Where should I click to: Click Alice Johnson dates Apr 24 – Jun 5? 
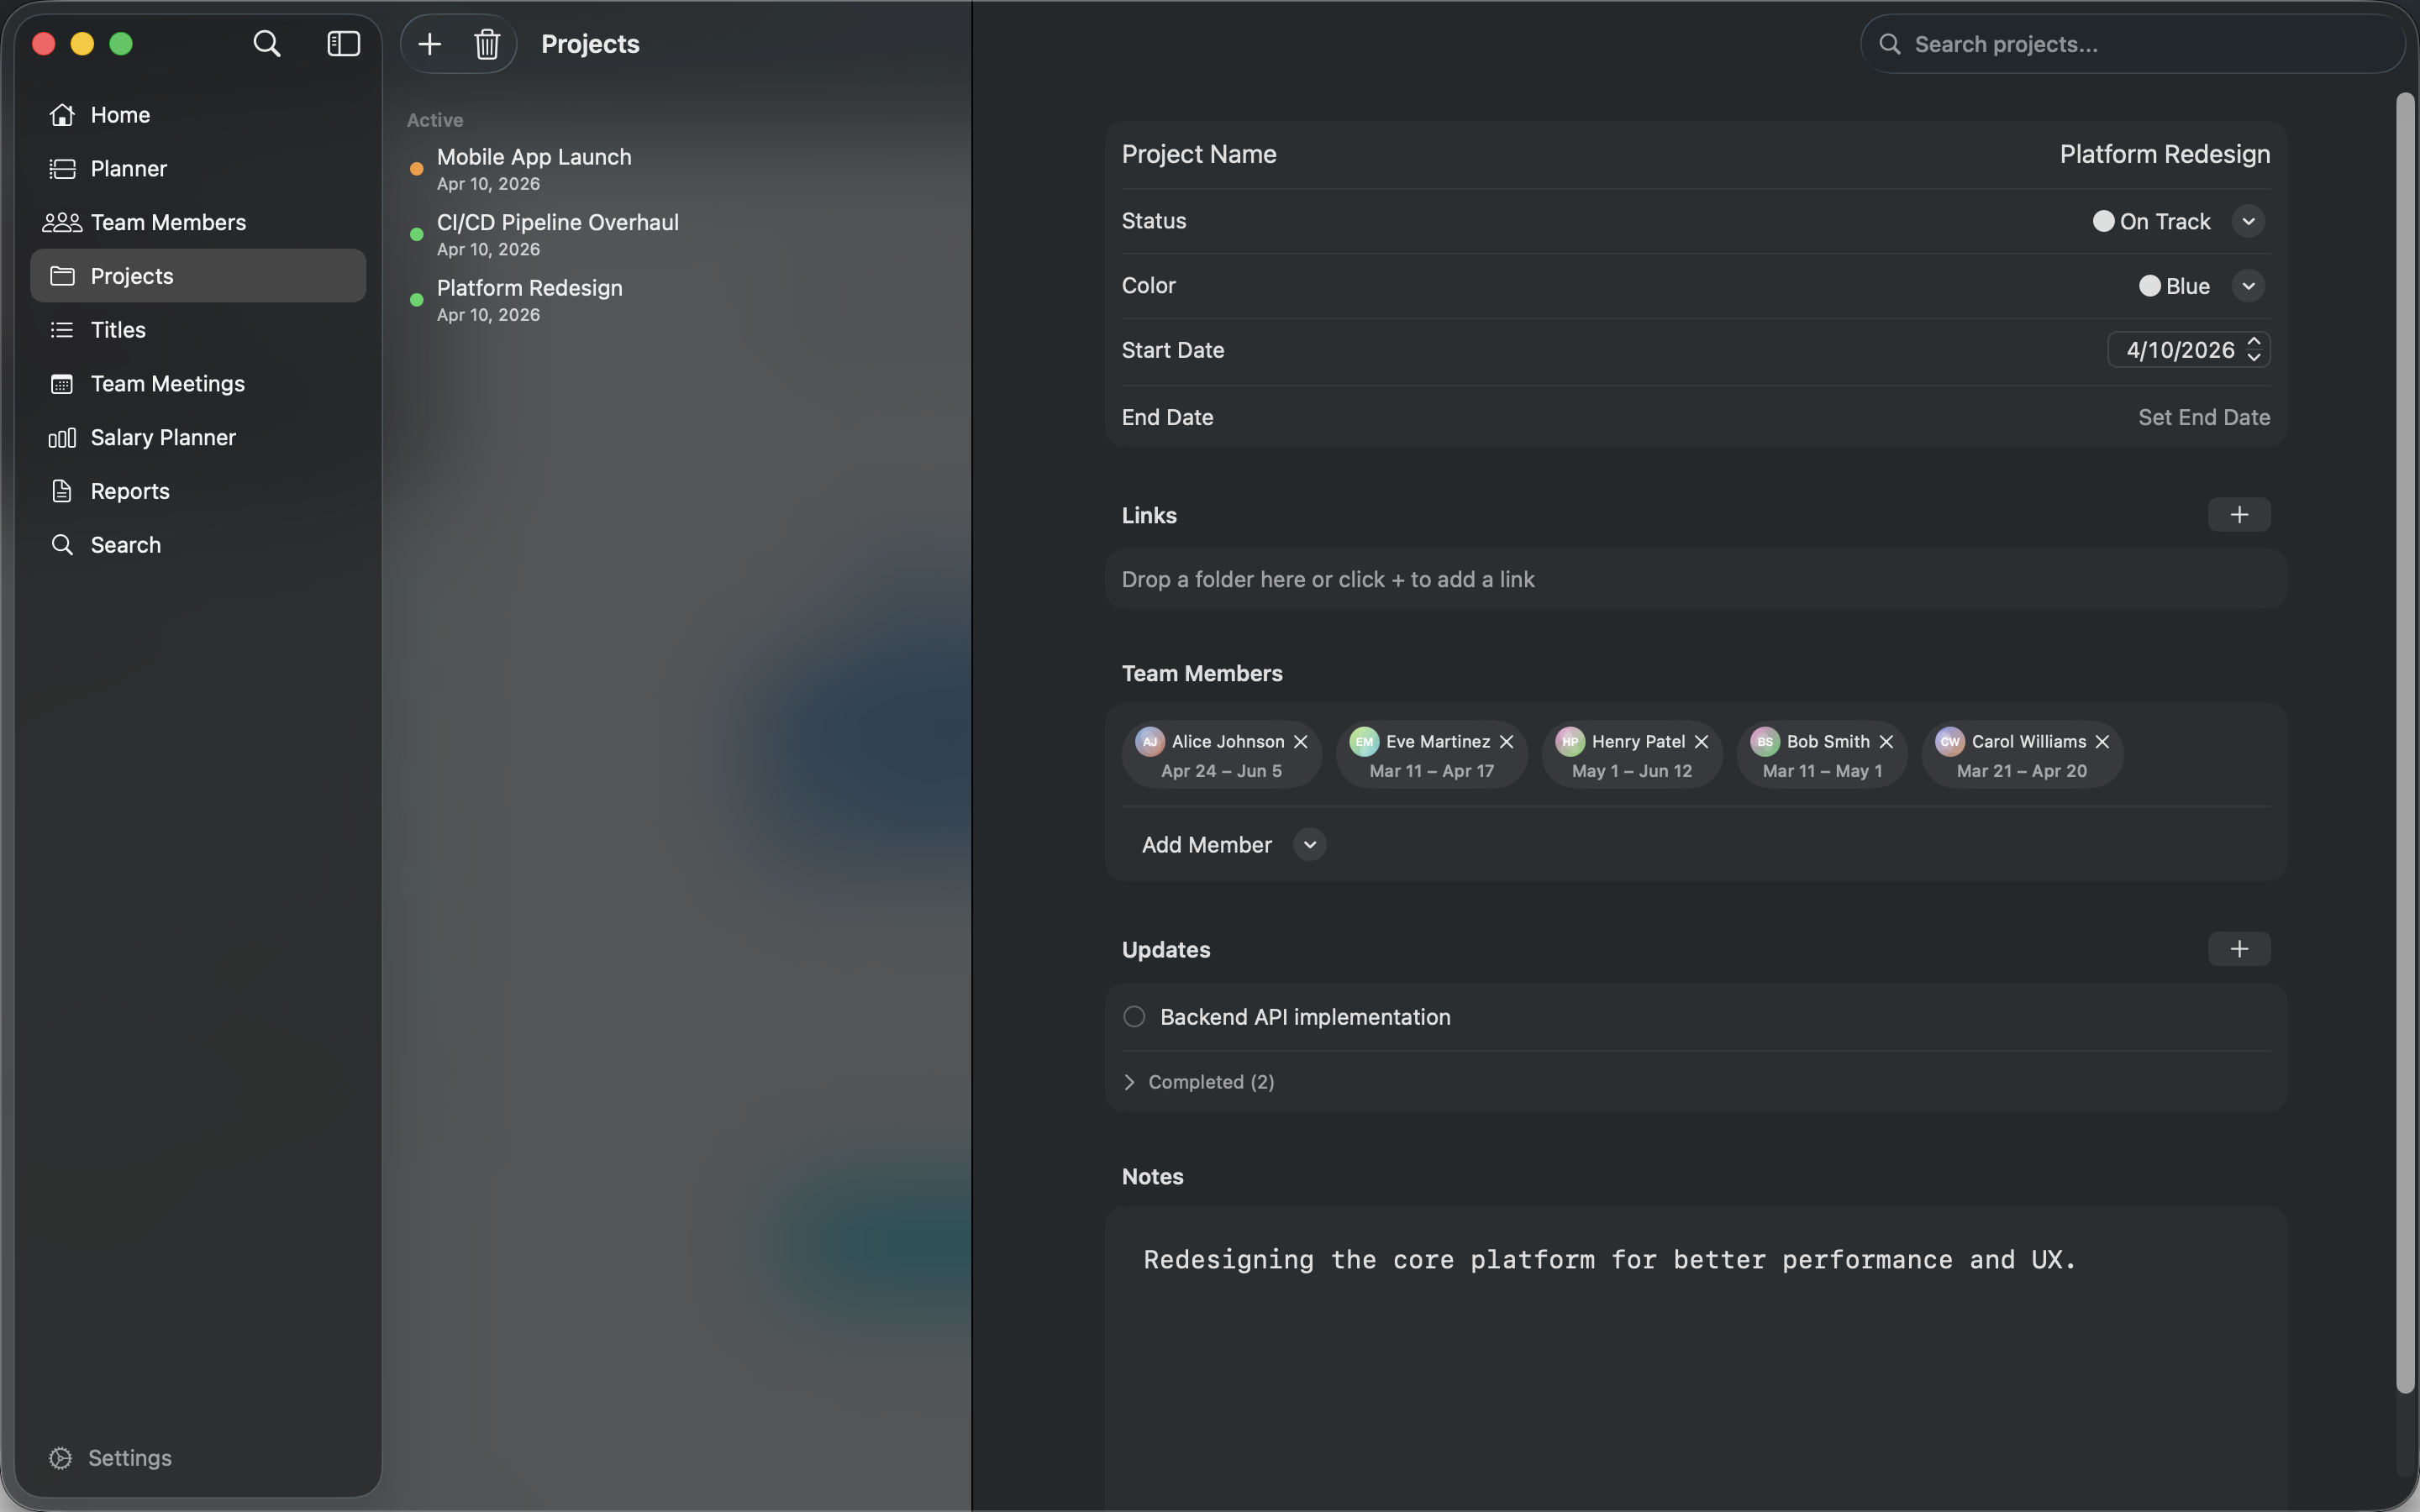pyautogui.click(x=1221, y=772)
